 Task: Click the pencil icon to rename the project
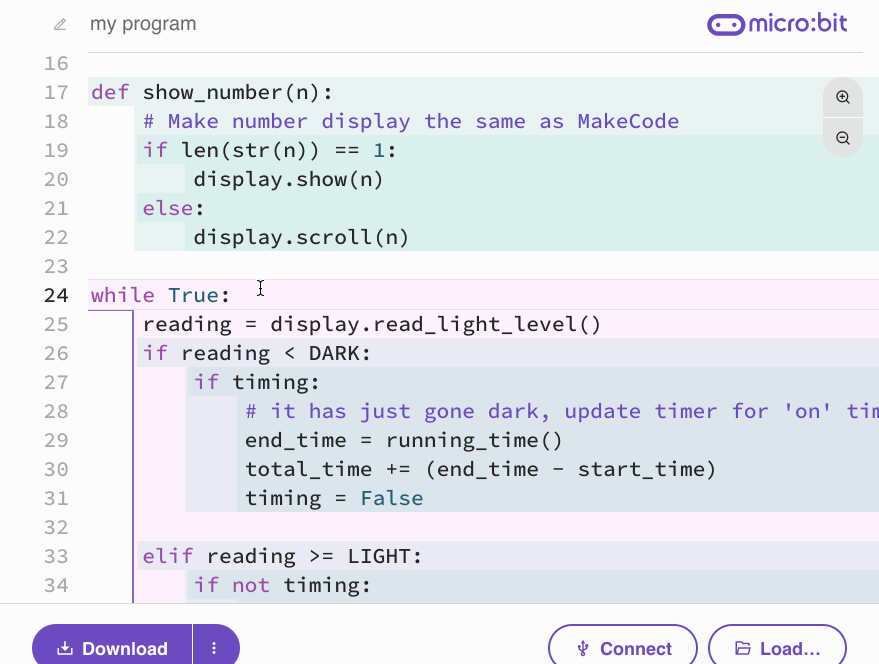tap(59, 24)
